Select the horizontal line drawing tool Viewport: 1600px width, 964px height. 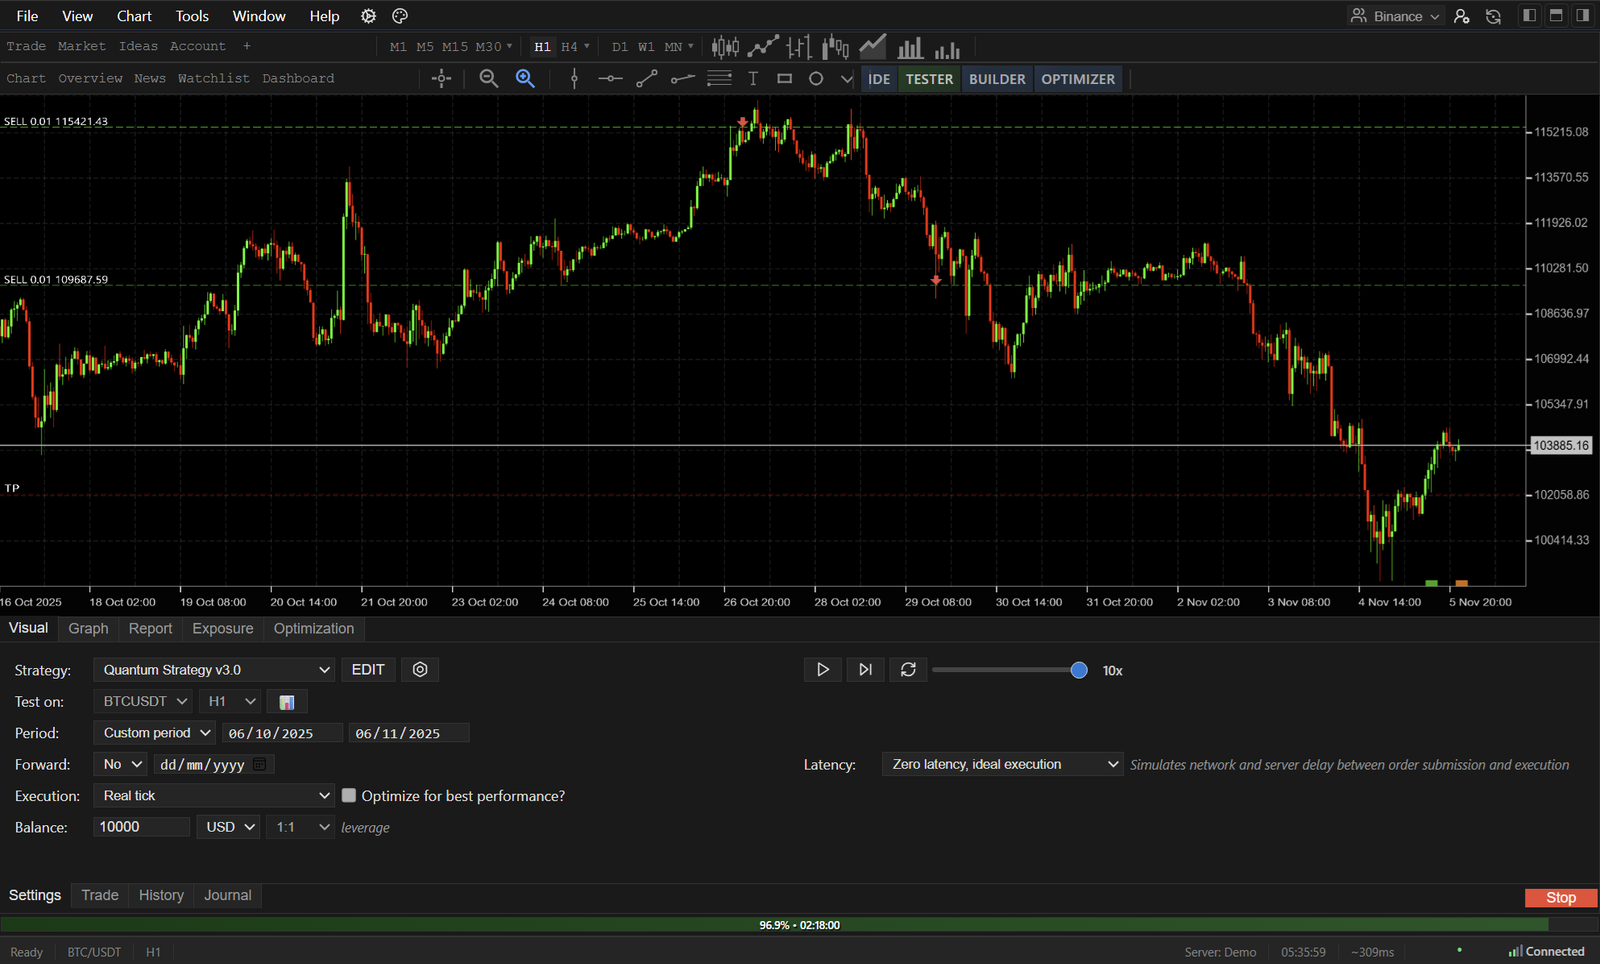[610, 78]
